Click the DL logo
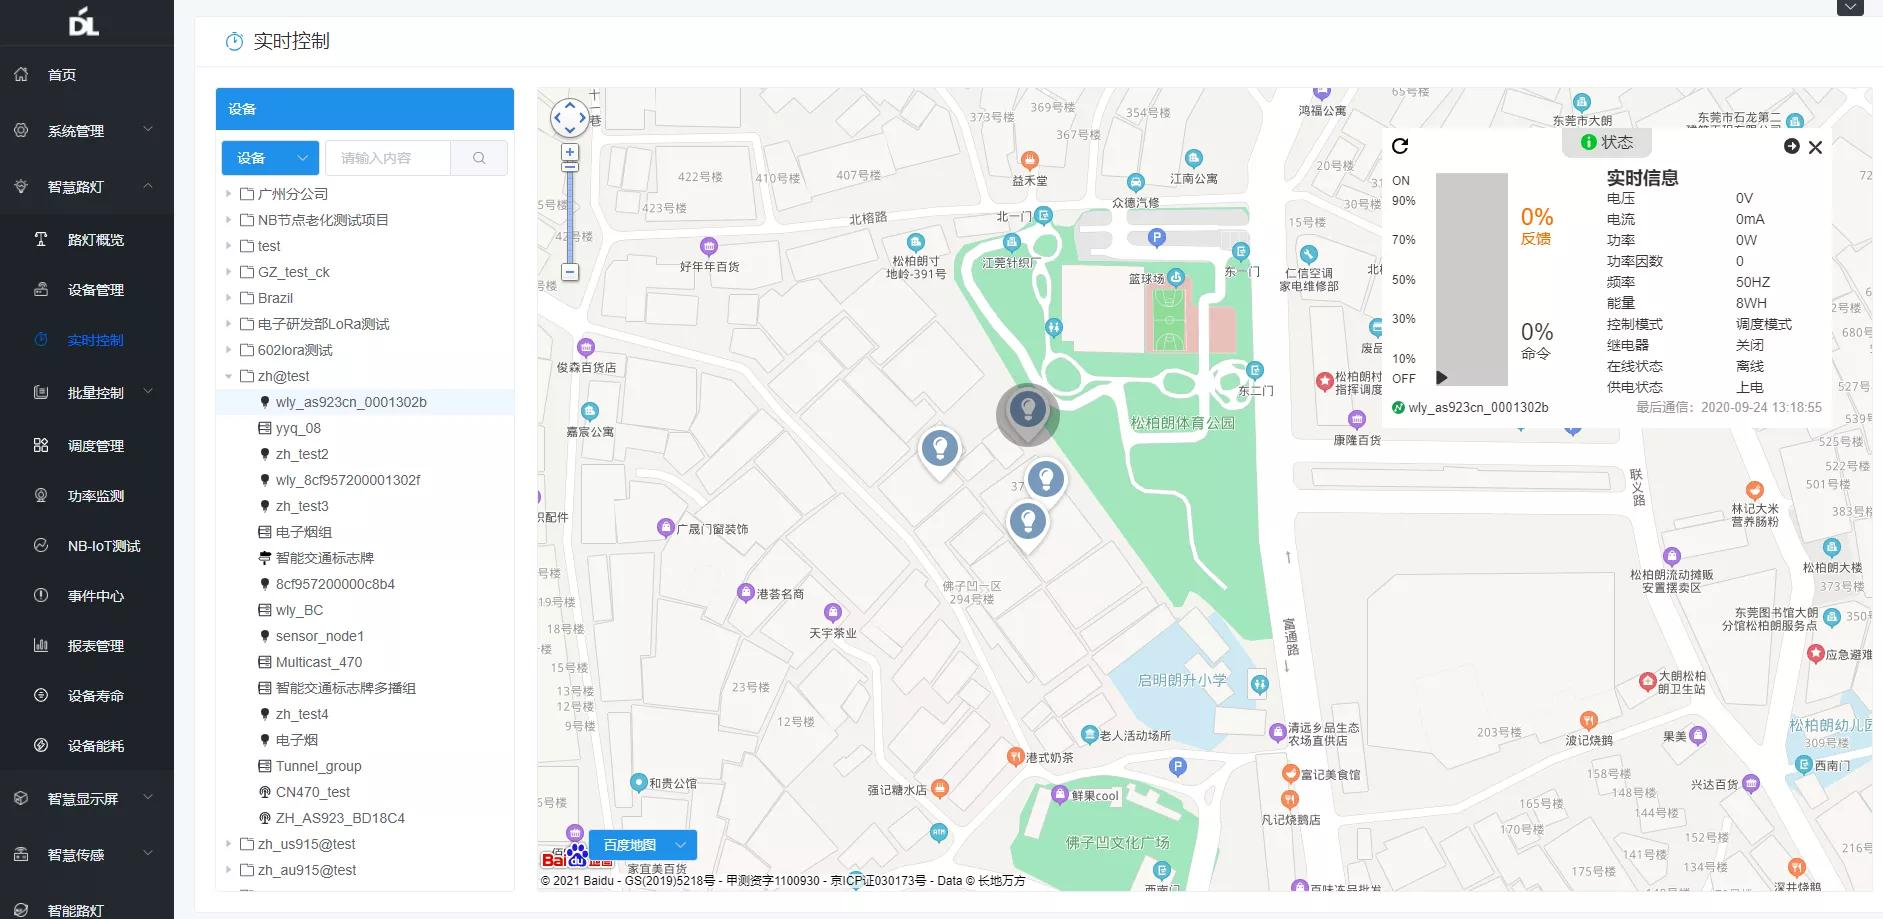 click(x=84, y=20)
